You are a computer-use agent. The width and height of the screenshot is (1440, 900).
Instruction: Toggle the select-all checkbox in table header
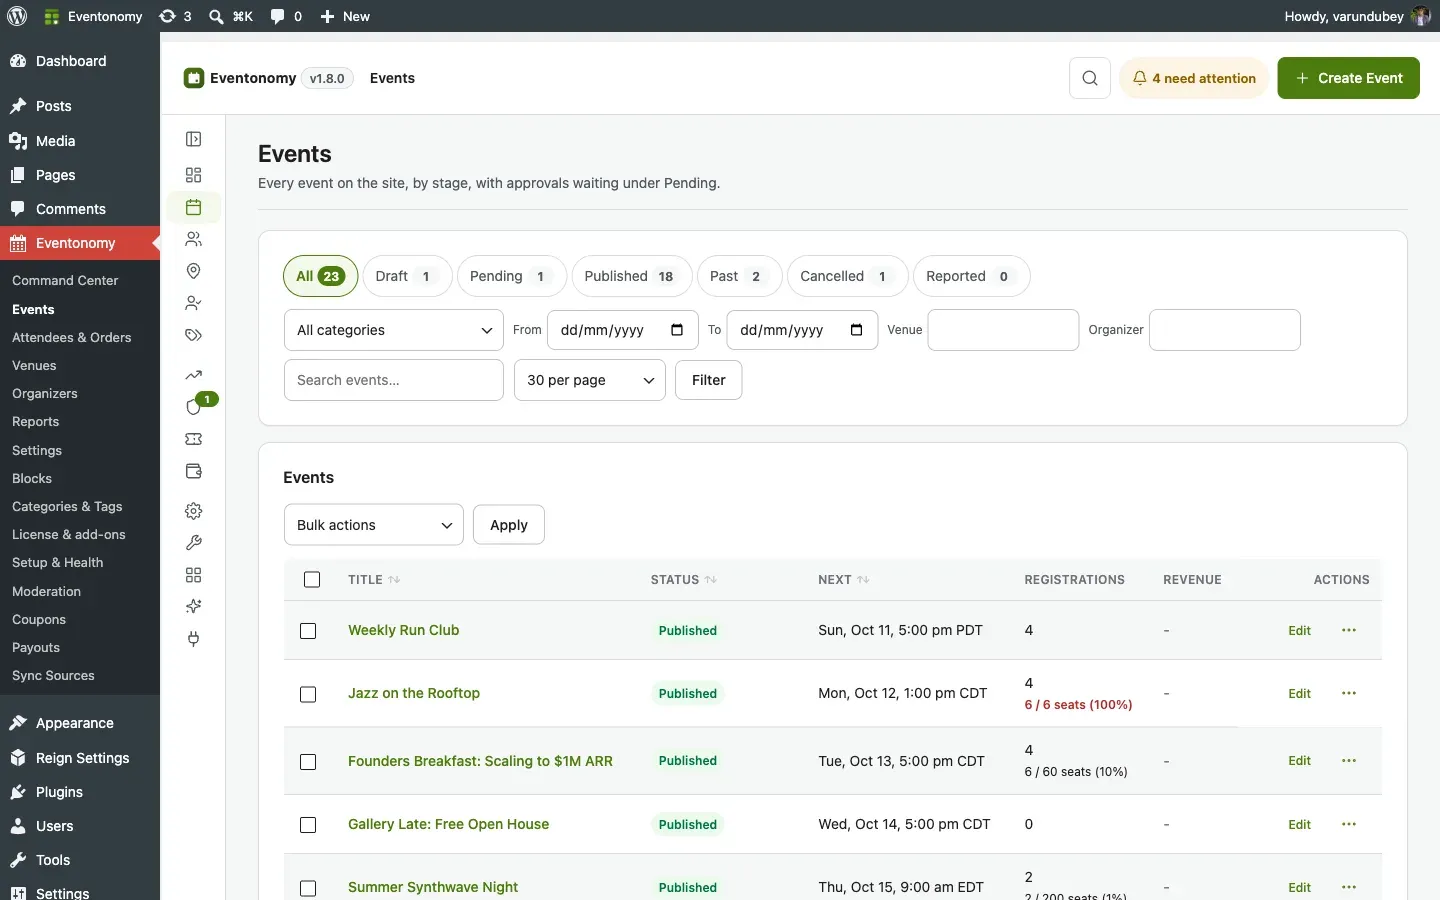pos(312,580)
